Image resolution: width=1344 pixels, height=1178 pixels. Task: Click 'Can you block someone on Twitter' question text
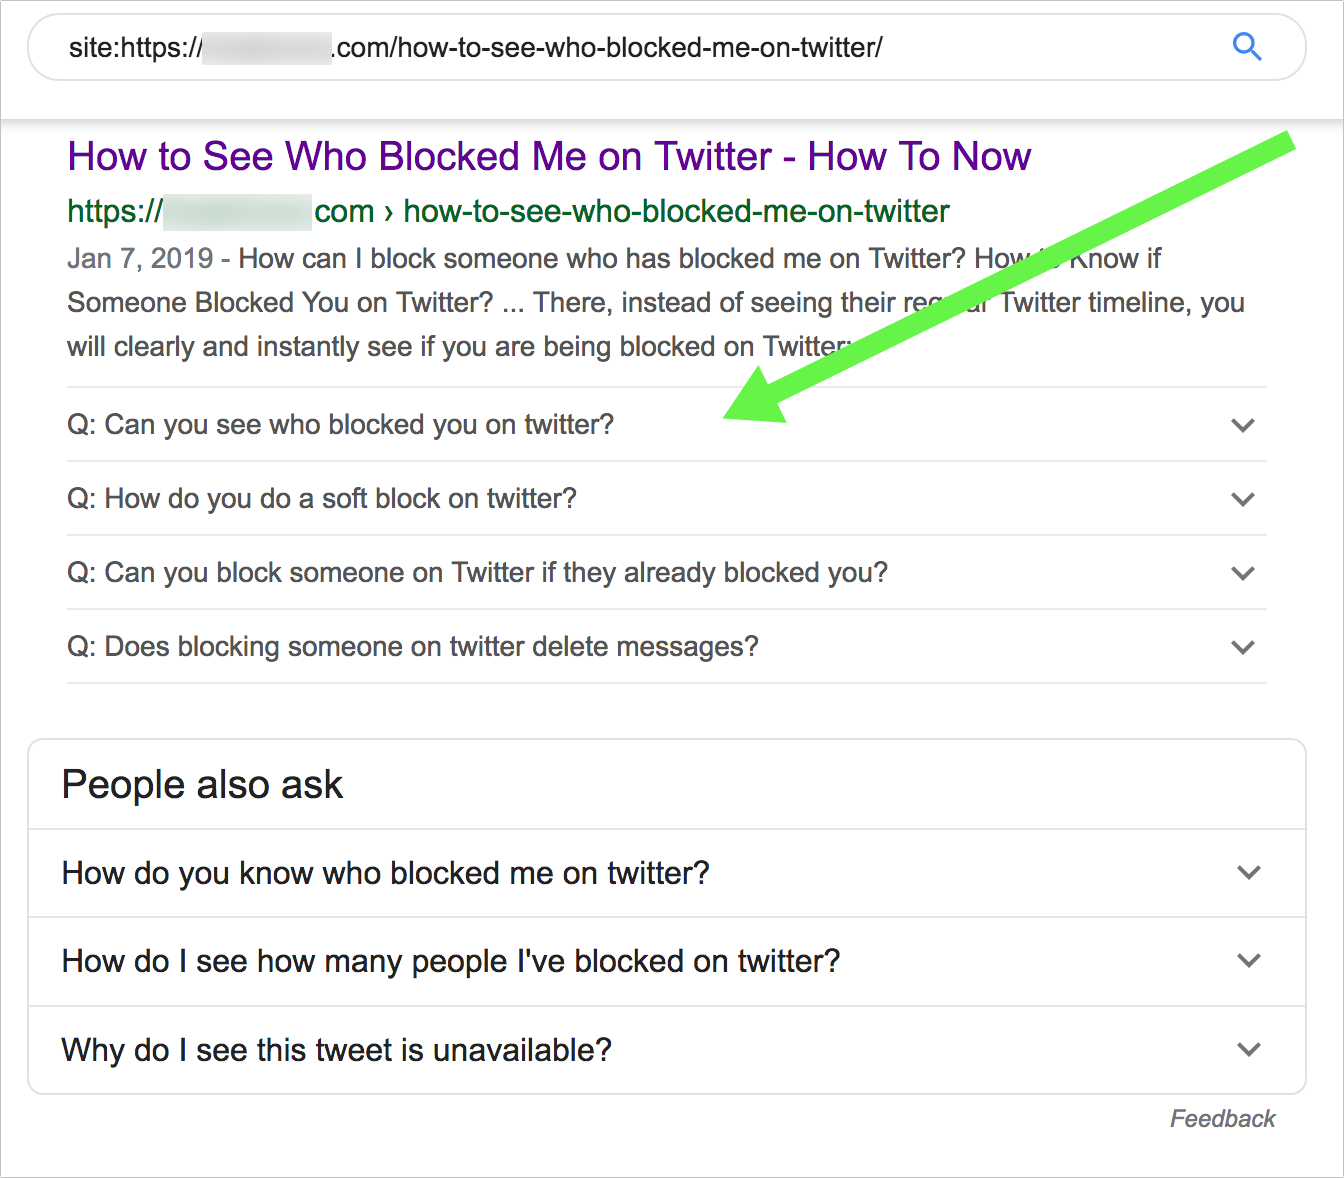pos(477,573)
